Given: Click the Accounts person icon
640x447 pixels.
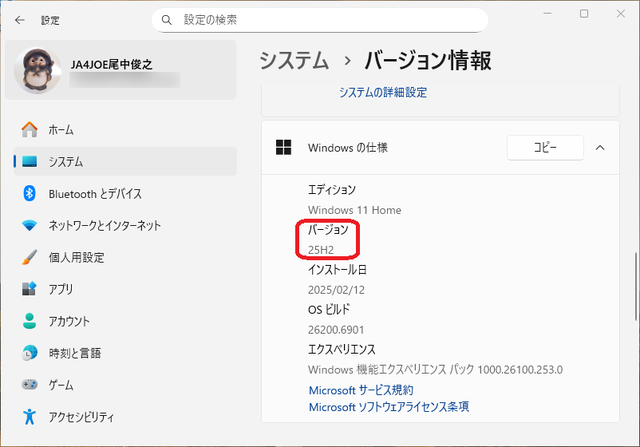Looking at the screenshot, I should pyautogui.click(x=29, y=321).
